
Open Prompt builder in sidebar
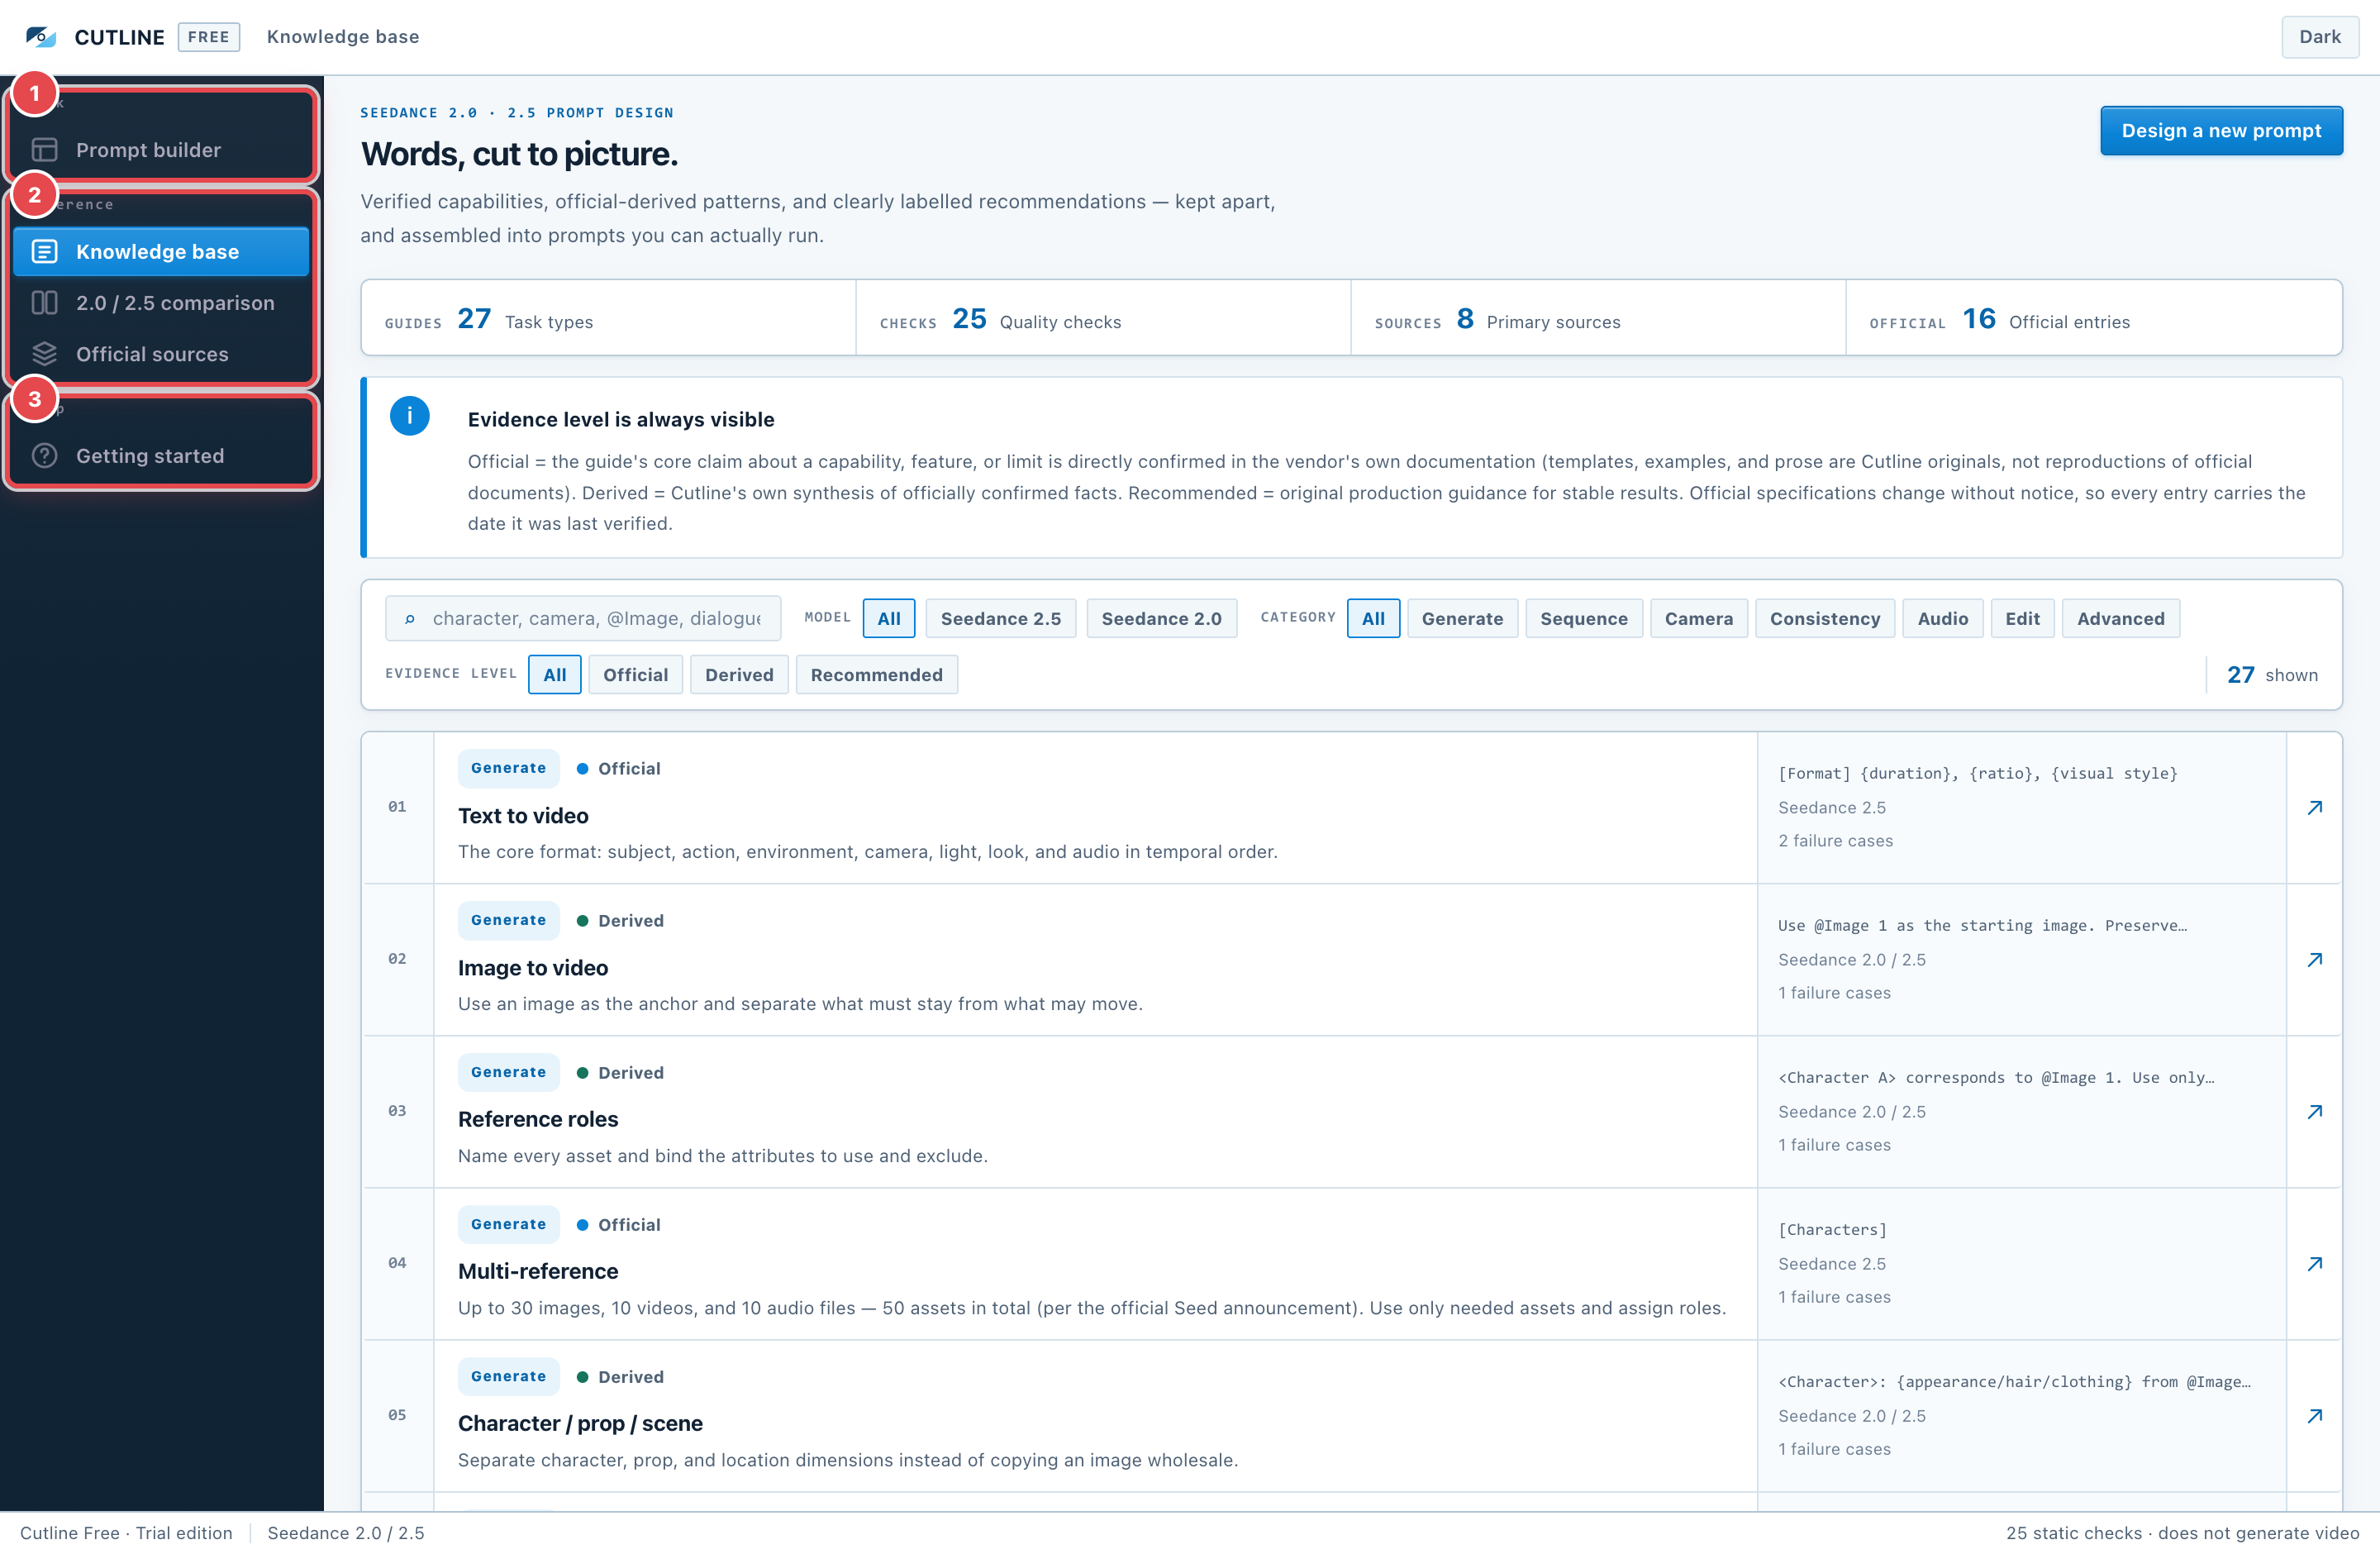pos(162,150)
